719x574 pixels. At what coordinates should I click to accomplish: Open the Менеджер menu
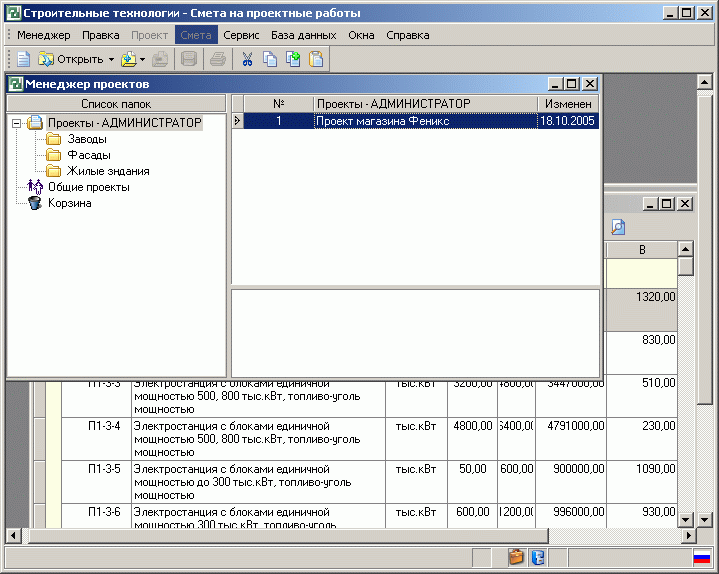43,35
